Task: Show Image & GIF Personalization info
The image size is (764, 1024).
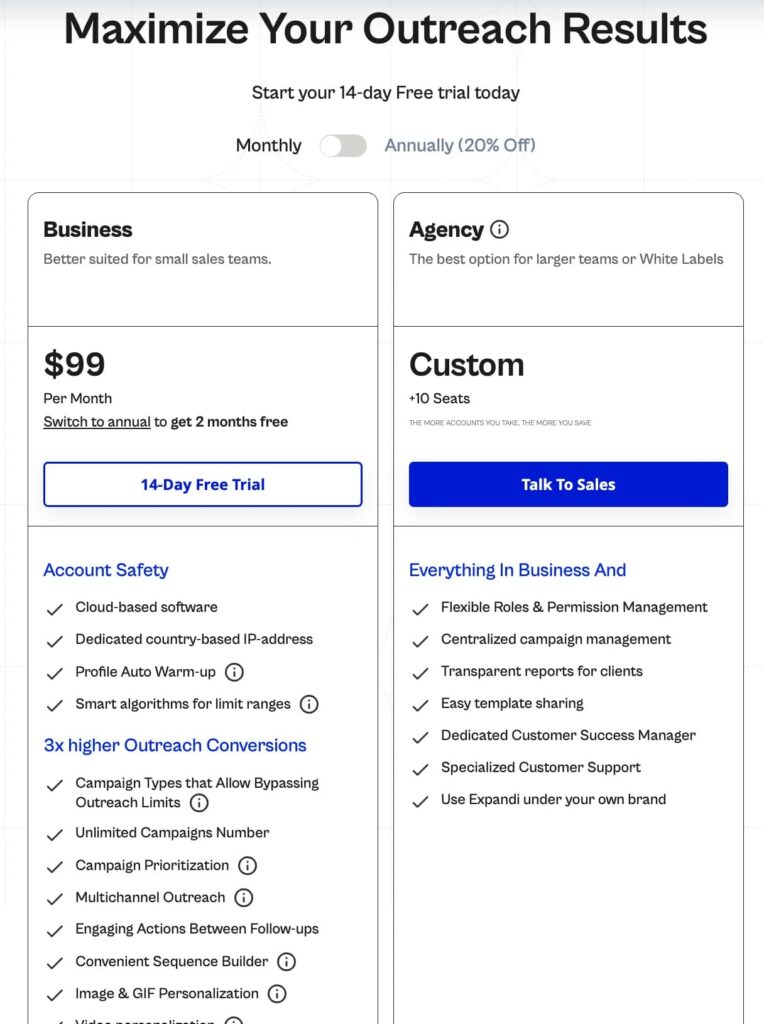Action: [x=277, y=994]
